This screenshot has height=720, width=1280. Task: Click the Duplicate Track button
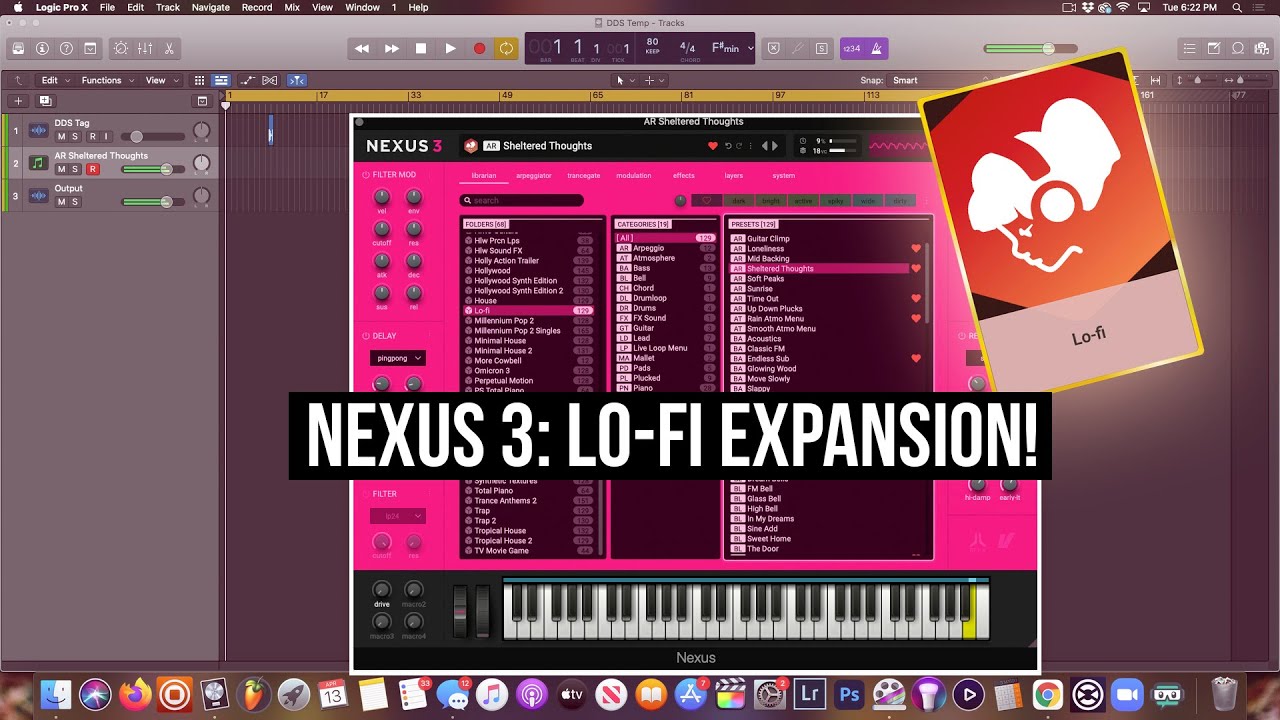click(x=45, y=101)
